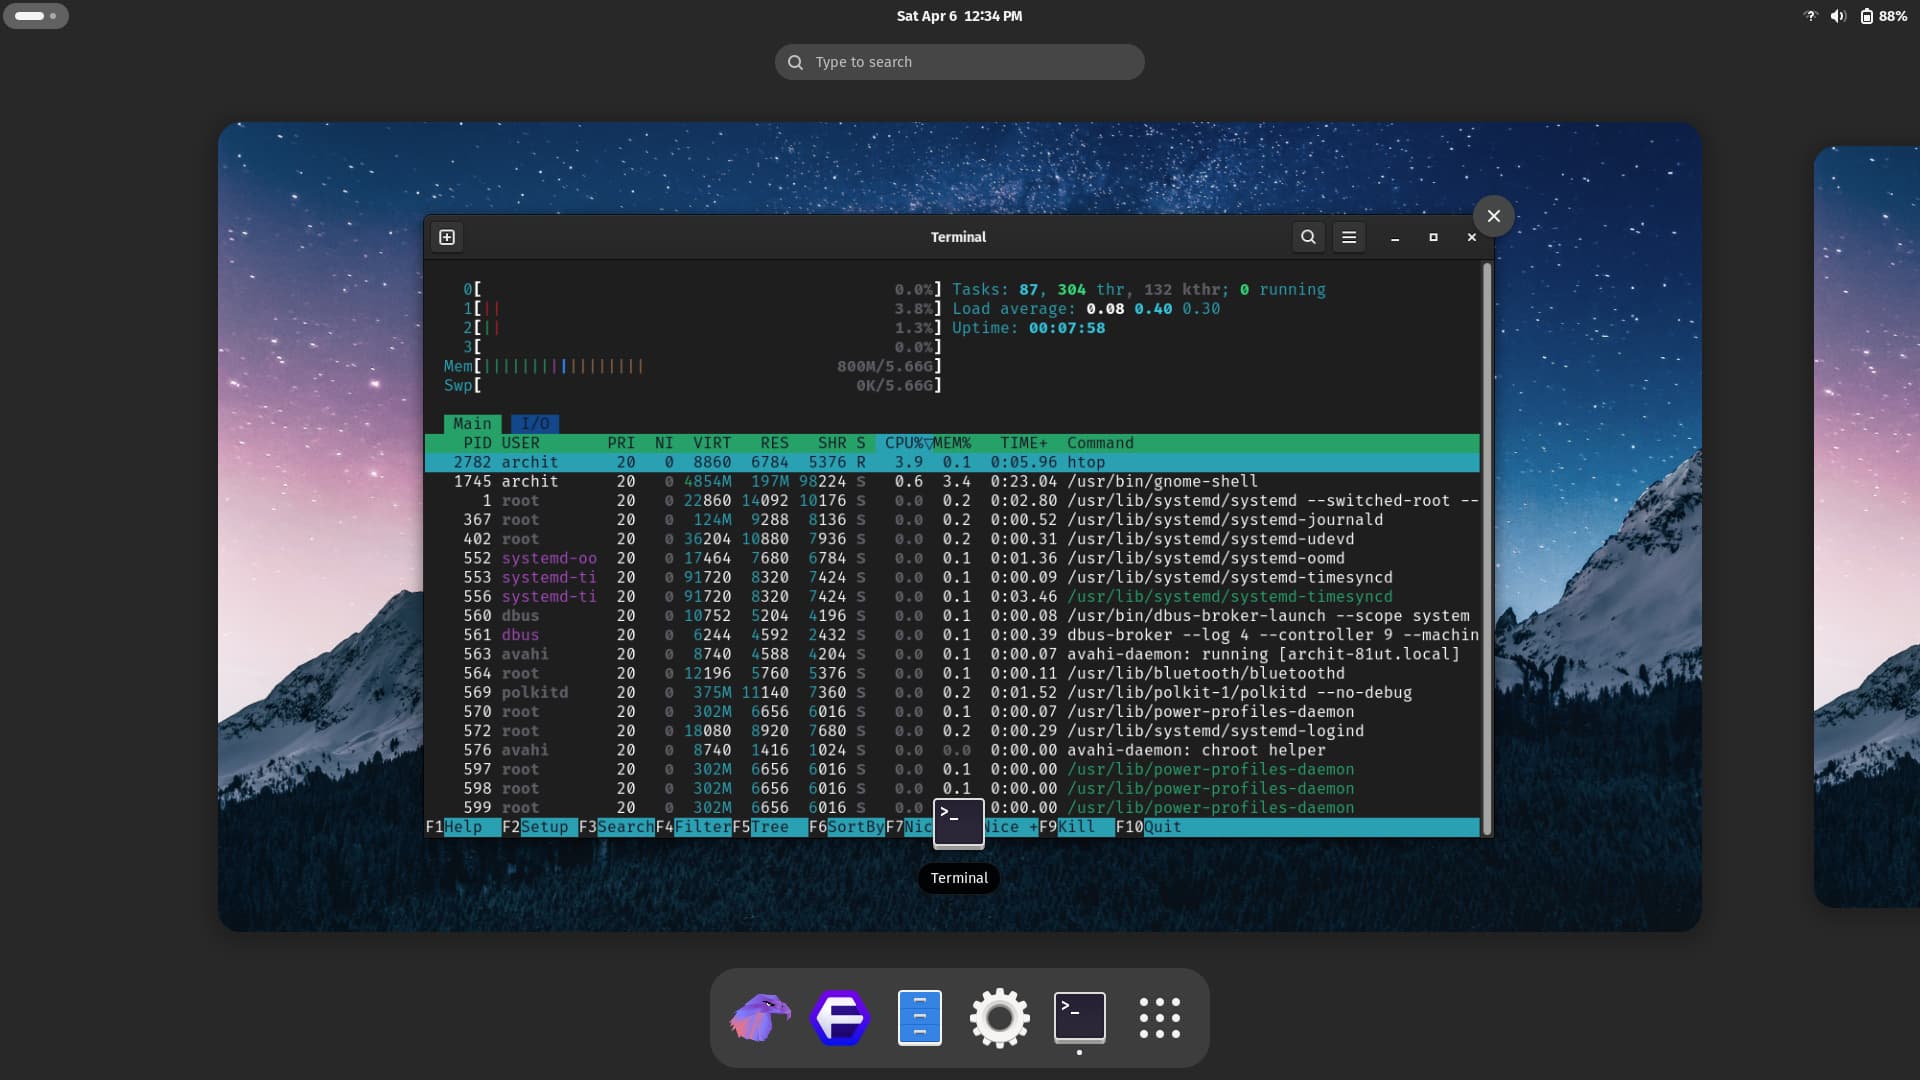1920x1080 pixels.
Task: Click F1 Help in htop footer
Action: pyautogui.click(x=463, y=827)
